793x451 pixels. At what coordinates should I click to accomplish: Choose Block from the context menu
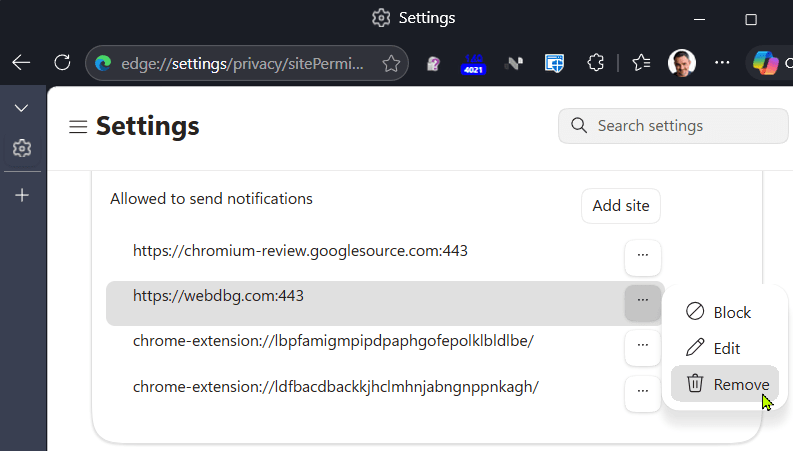[x=724, y=312]
